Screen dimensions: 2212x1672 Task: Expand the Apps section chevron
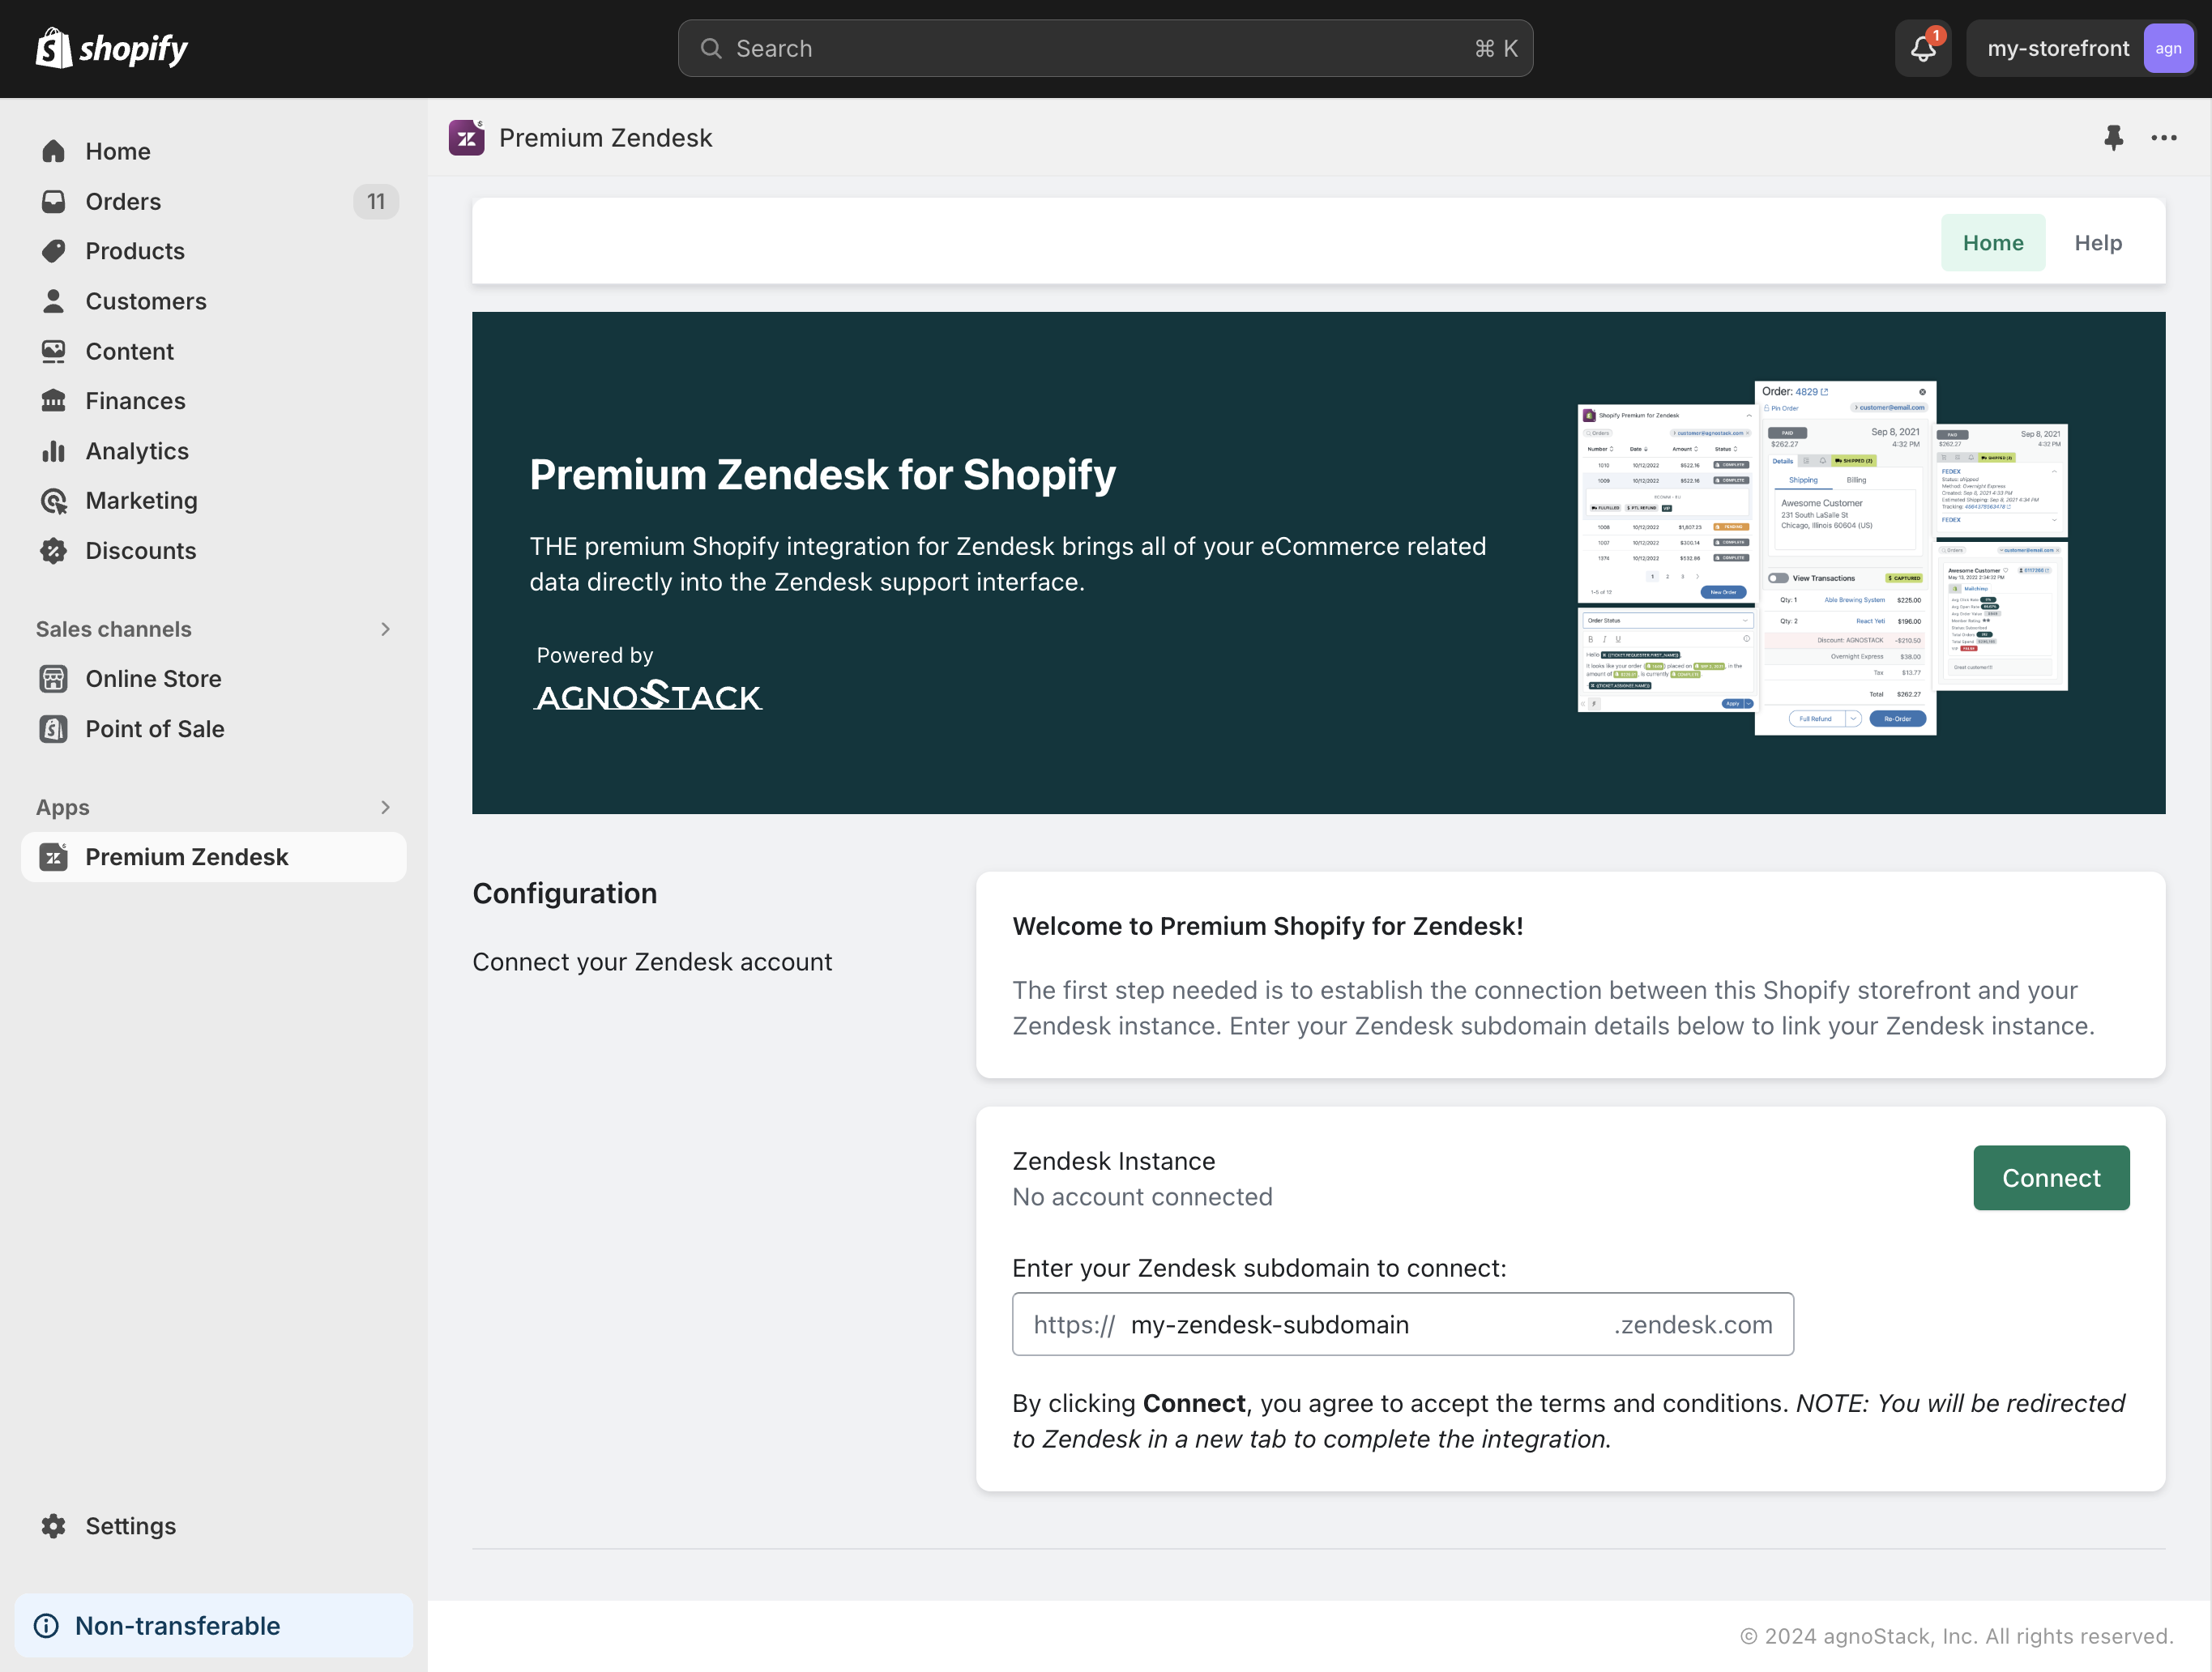385,807
